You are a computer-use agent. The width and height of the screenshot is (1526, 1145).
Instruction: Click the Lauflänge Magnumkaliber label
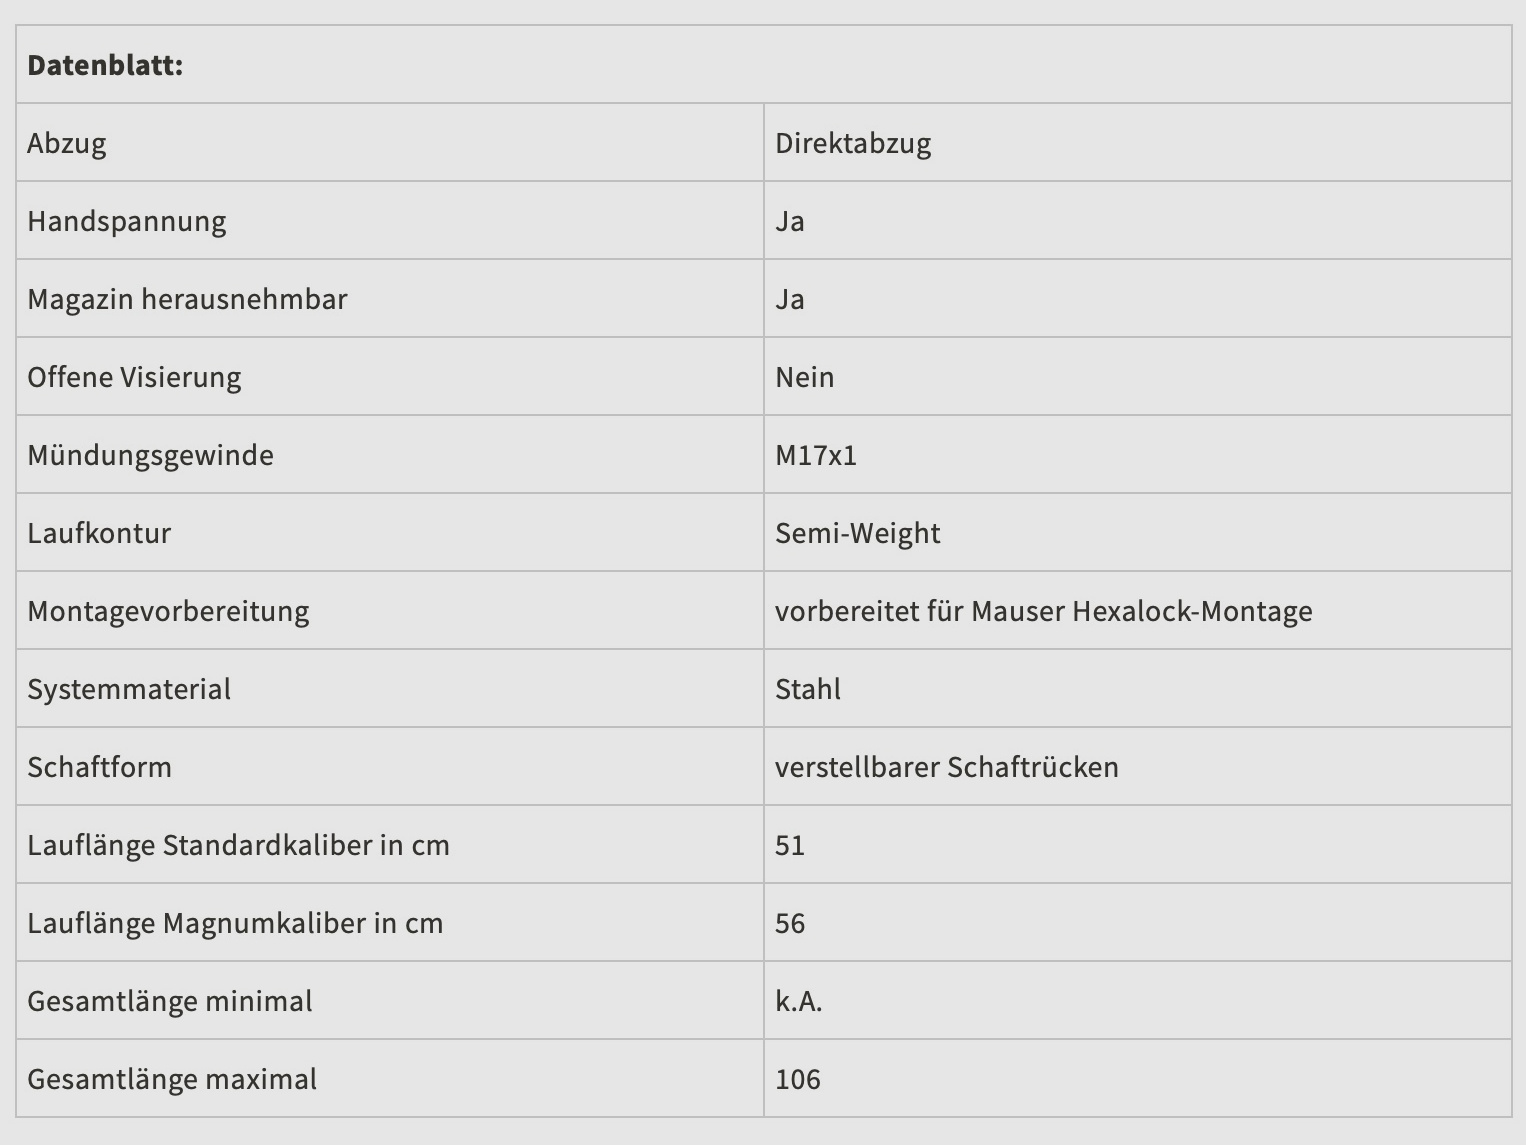[x=235, y=923]
